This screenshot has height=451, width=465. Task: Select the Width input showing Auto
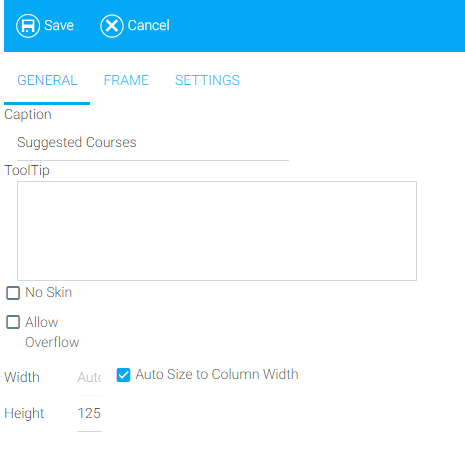point(89,378)
